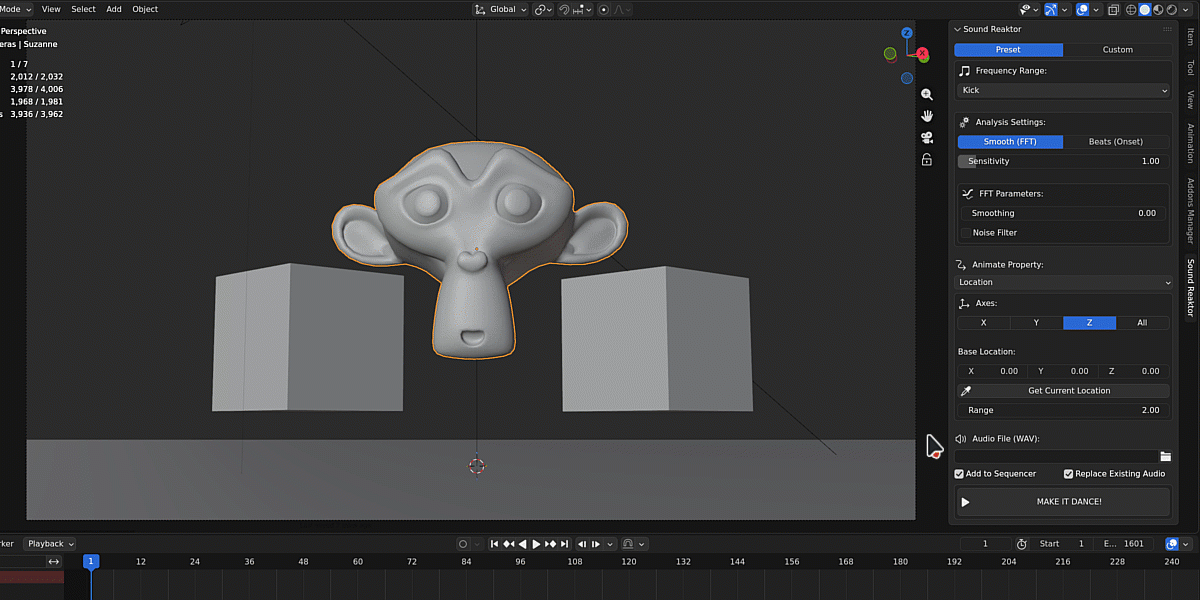Open the shading options dropdown arrow

[x=1184, y=9]
